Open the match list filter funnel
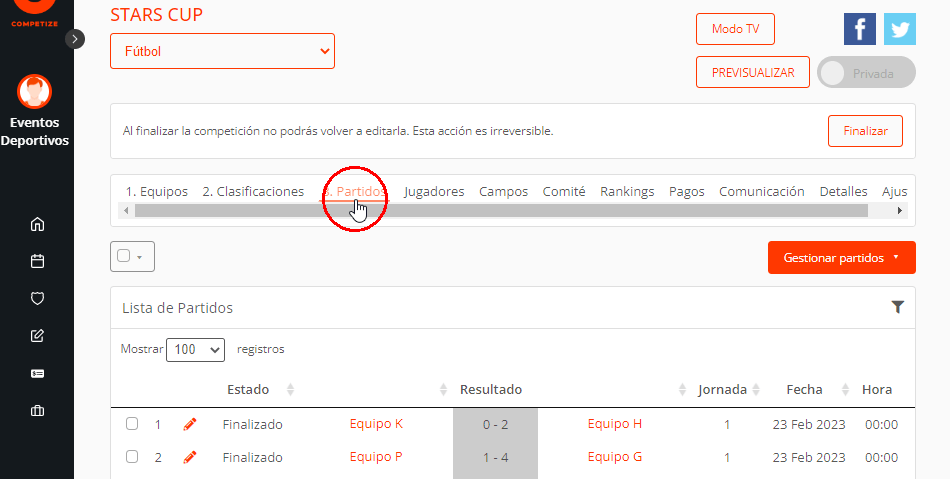This screenshot has height=479, width=950. [x=898, y=307]
